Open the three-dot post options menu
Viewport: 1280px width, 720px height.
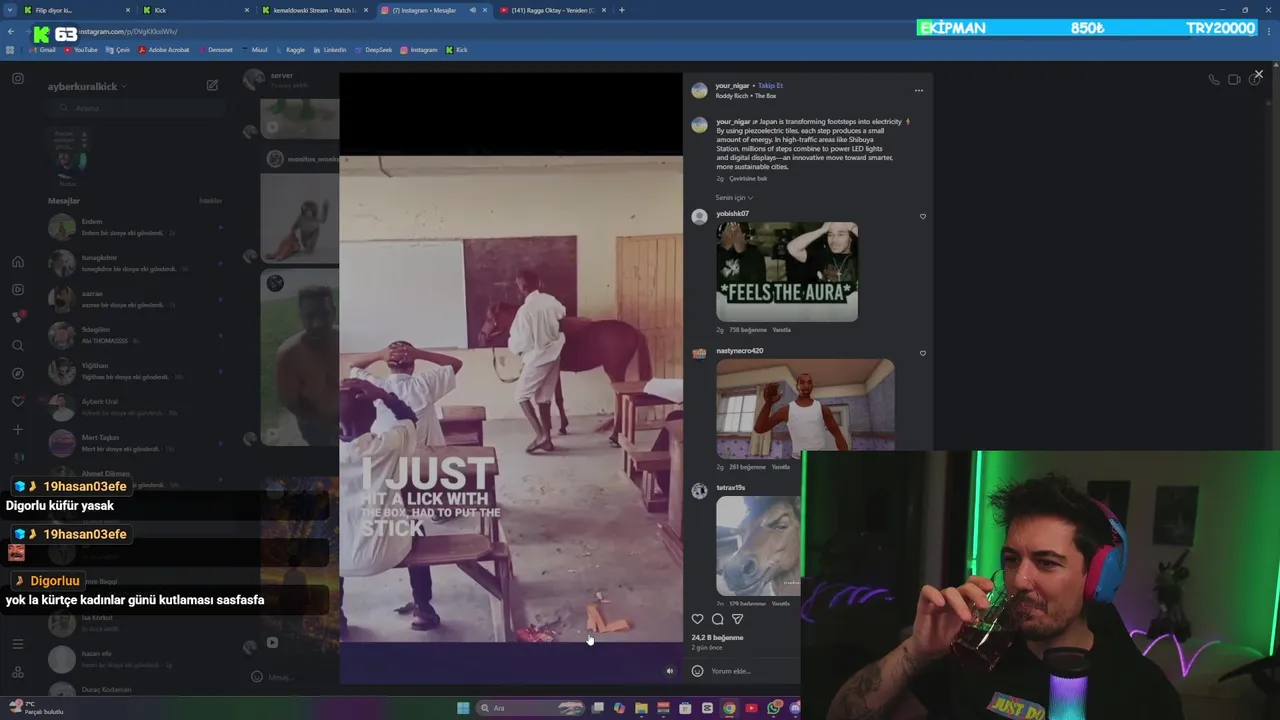click(918, 91)
